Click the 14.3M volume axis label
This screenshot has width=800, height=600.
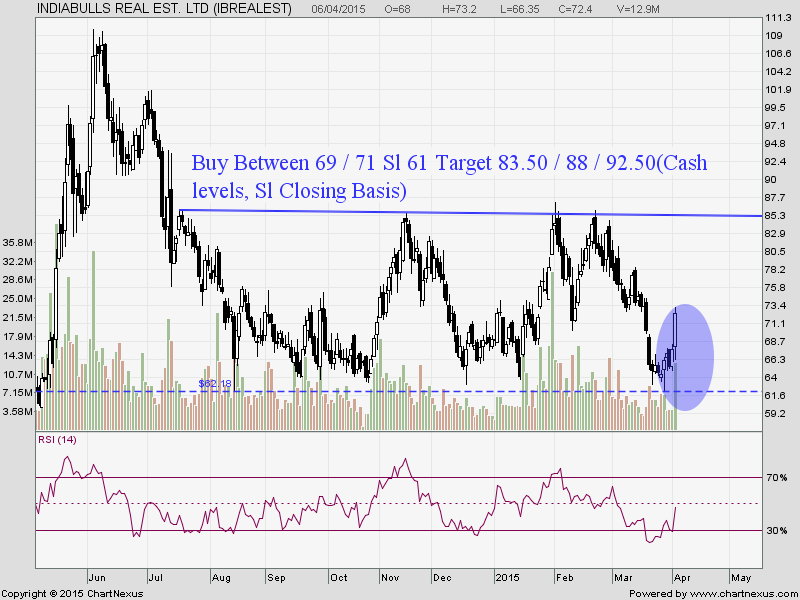[x=18, y=355]
